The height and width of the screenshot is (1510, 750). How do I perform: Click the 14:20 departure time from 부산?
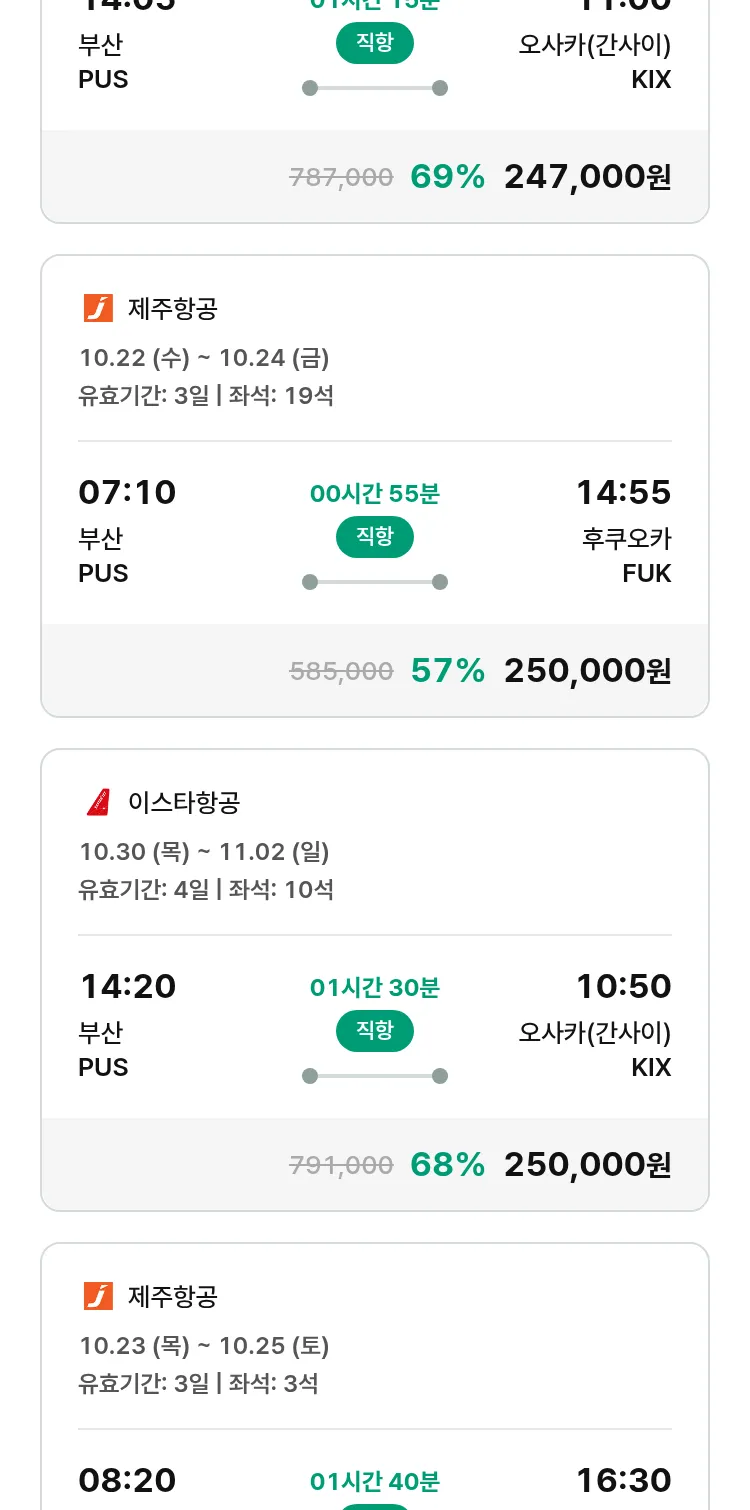(127, 986)
